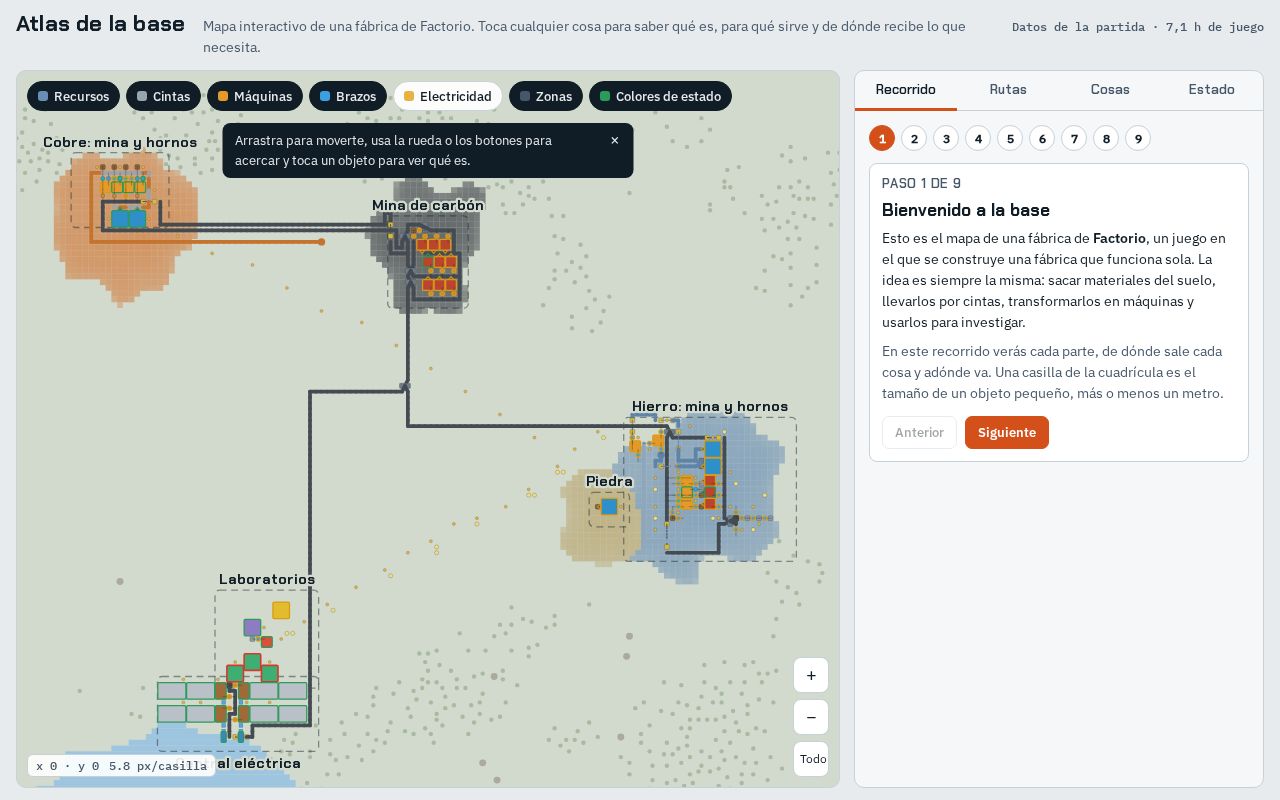1280x800 pixels.
Task: Click the Laboratorios zone label
Action: [x=267, y=579]
